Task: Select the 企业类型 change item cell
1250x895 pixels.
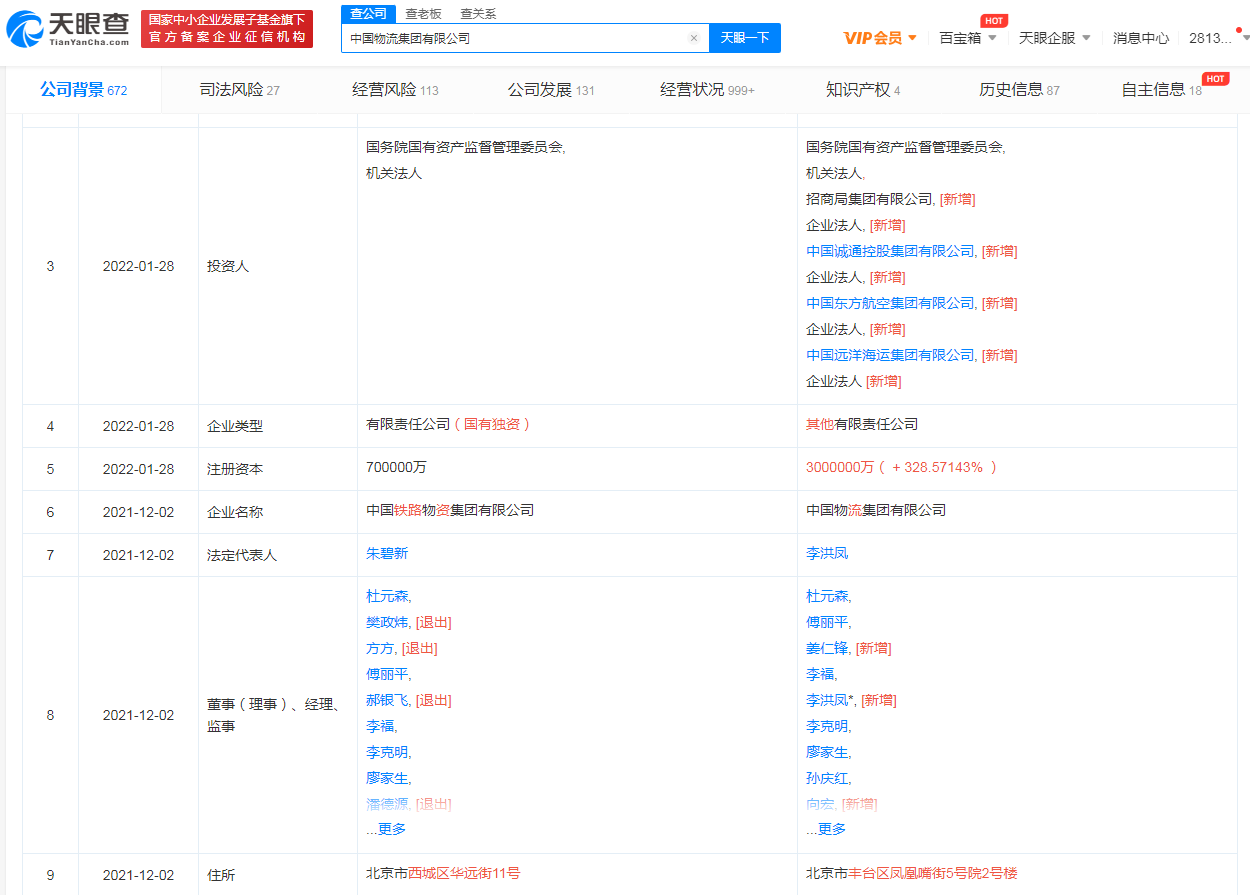Action: (278, 426)
